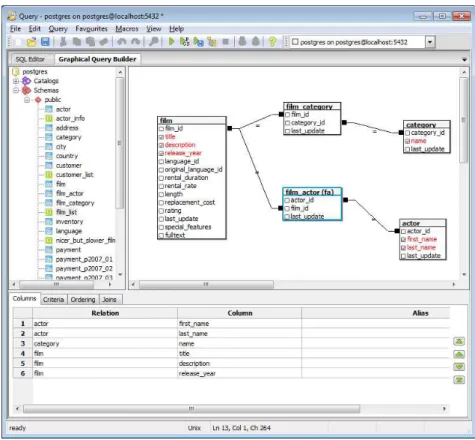Switch to the SQL Editor tab
This screenshot has width=475, height=440.
pos(30,59)
